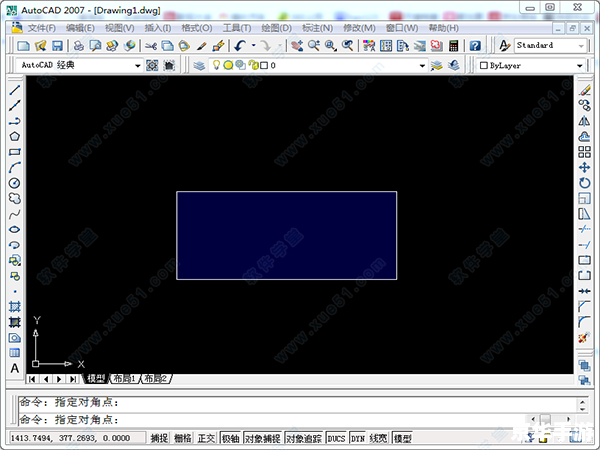Image resolution: width=600 pixels, height=450 pixels.
Task: Open the AutoCAD 经典 workspace dropdown
Action: pos(137,65)
